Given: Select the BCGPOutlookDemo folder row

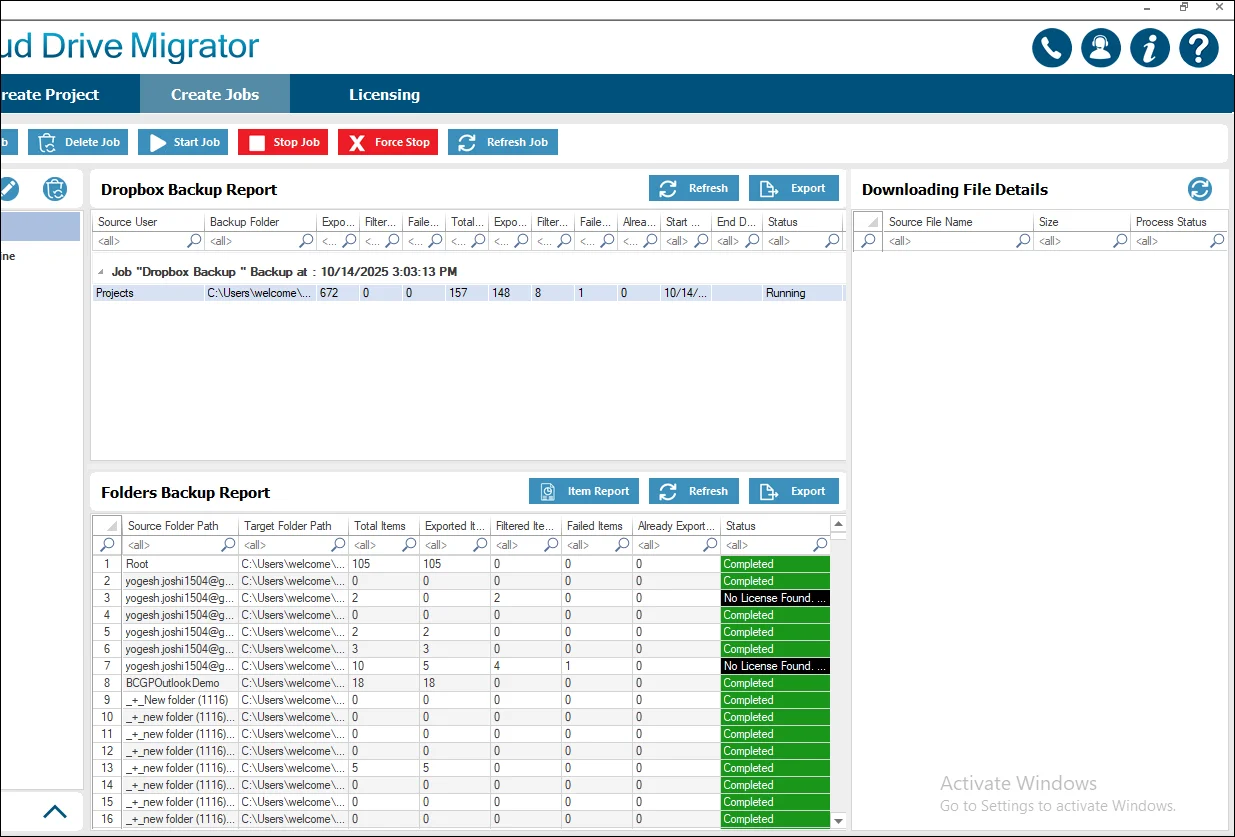Looking at the screenshot, I should pos(461,683).
